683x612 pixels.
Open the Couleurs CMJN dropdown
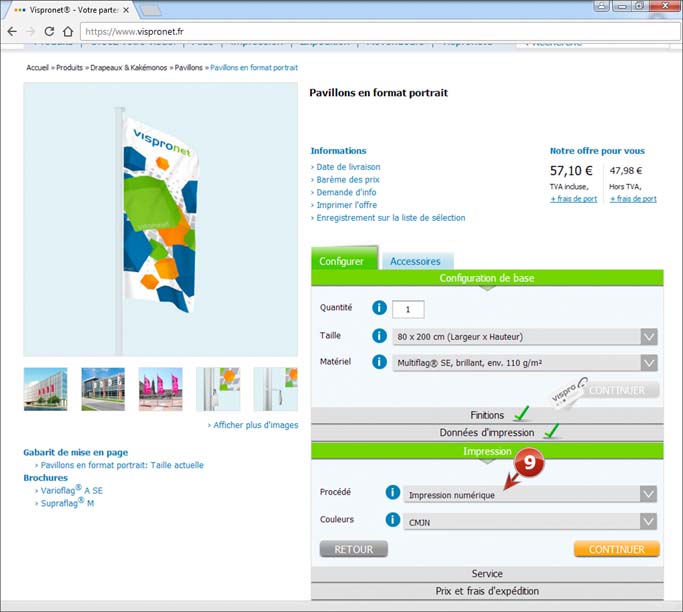click(530, 521)
